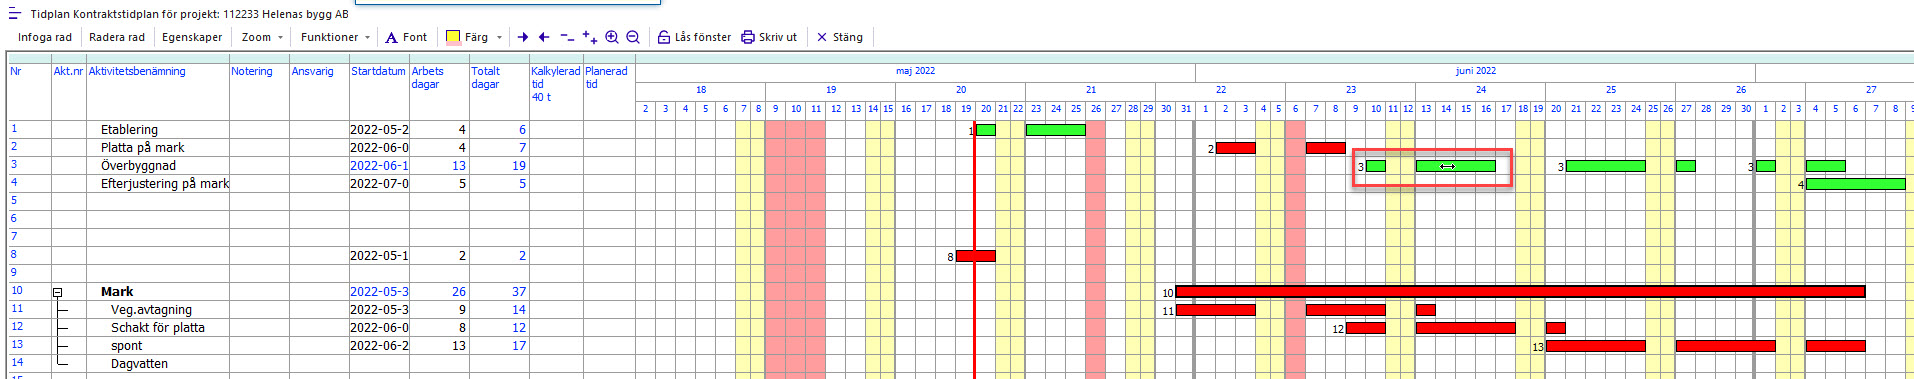
Task: Click the Ansvarig column header
Action: click(x=313, y=71)
